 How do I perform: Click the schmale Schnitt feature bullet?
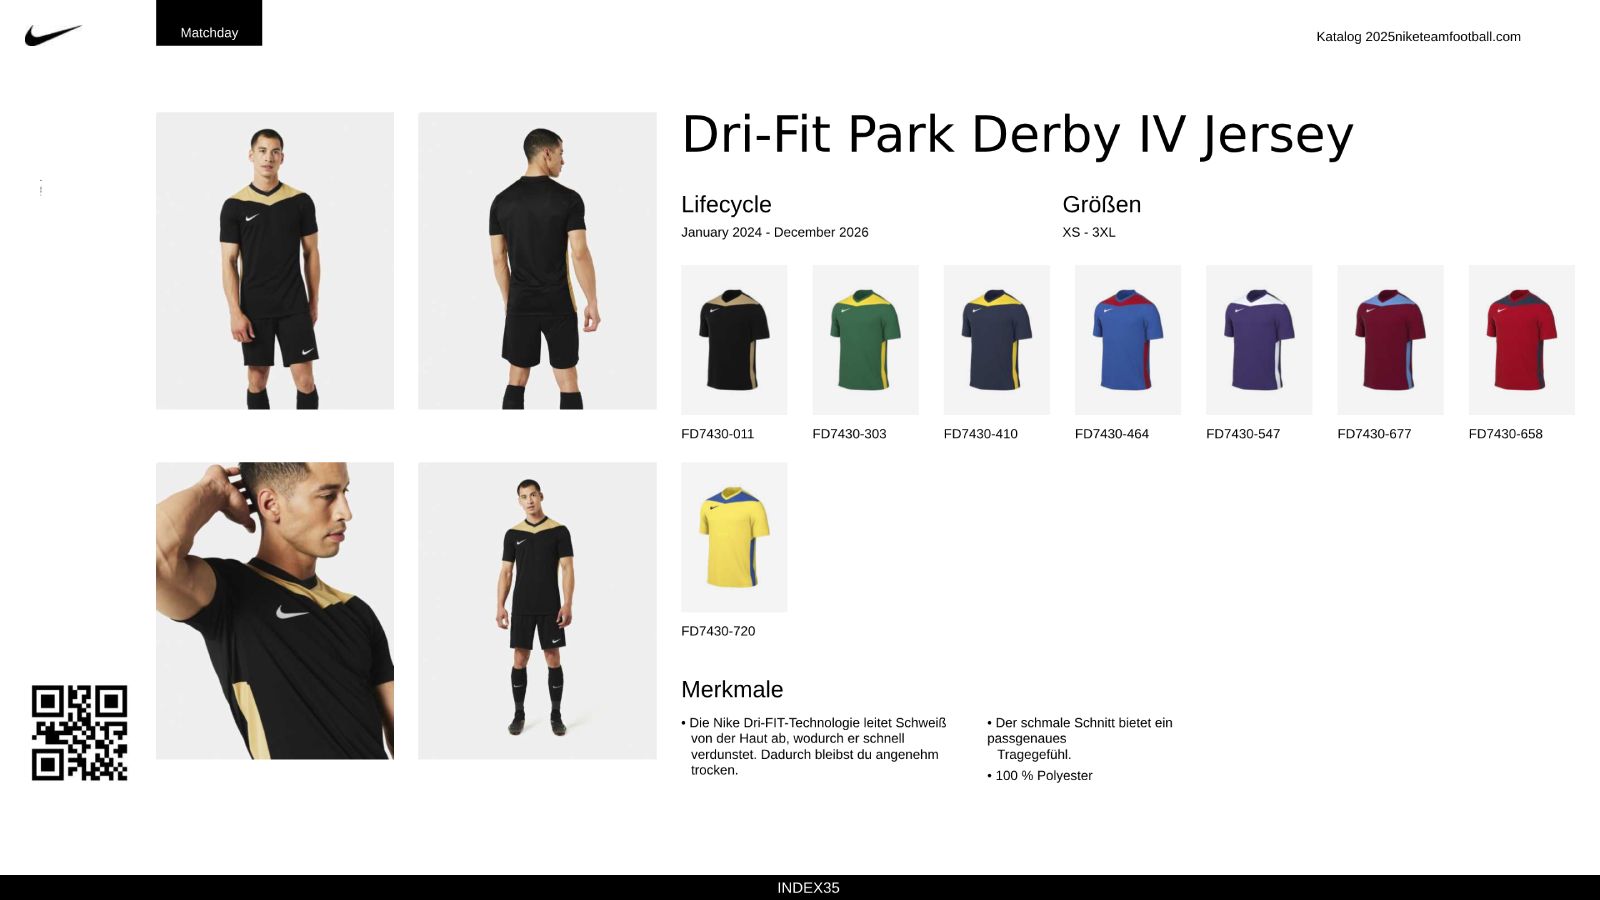click(1080, 738)
